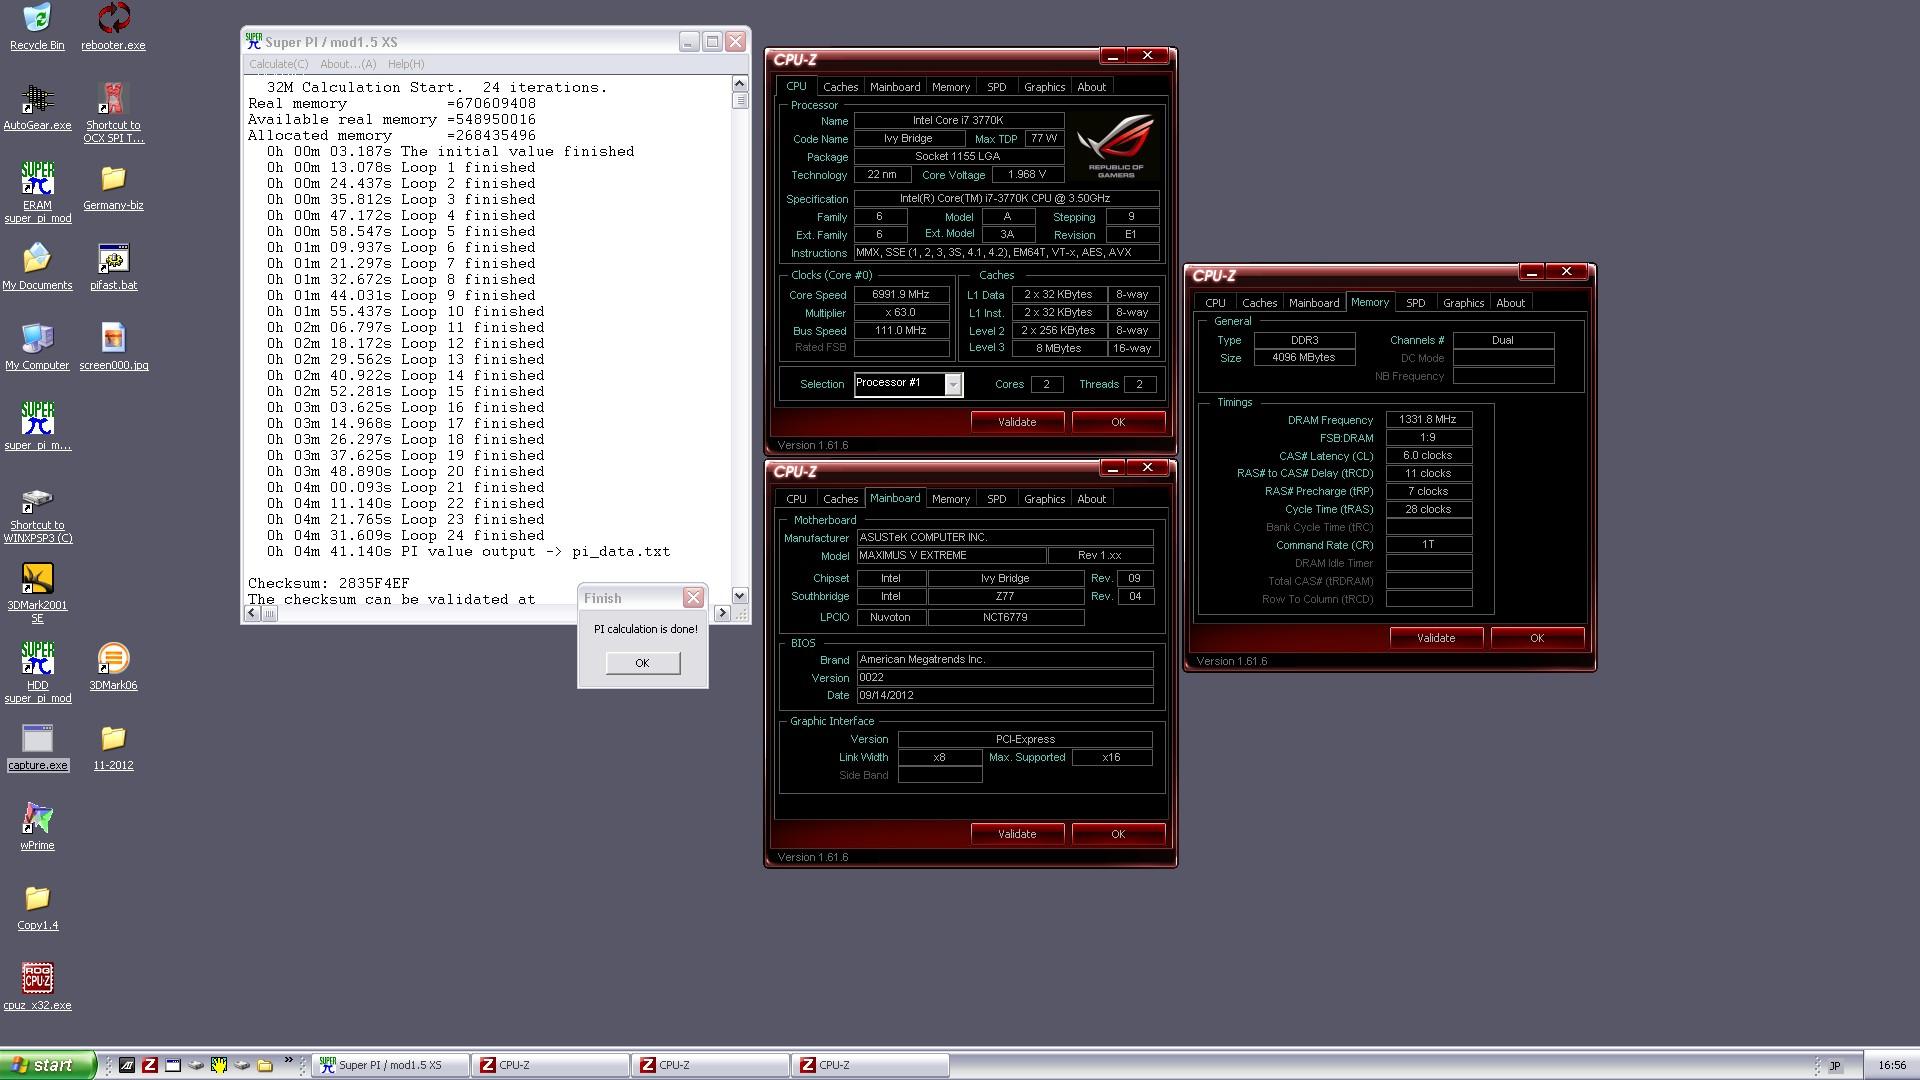This screenshot has width=1920, height=1080.
Task: Click OK in the Mainboard CPU-Z window
Action: click(1118, 834)
